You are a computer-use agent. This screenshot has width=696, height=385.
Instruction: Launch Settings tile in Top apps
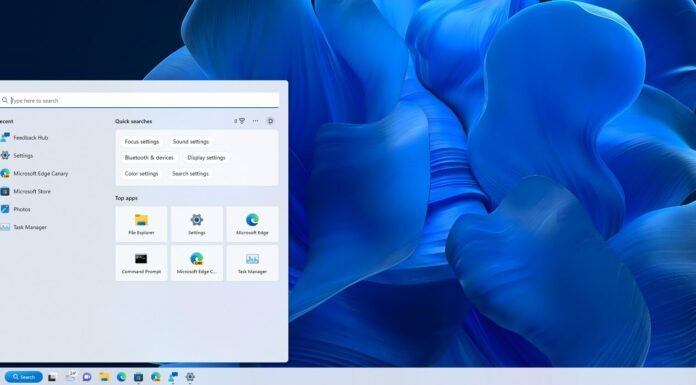coord(197,224)
